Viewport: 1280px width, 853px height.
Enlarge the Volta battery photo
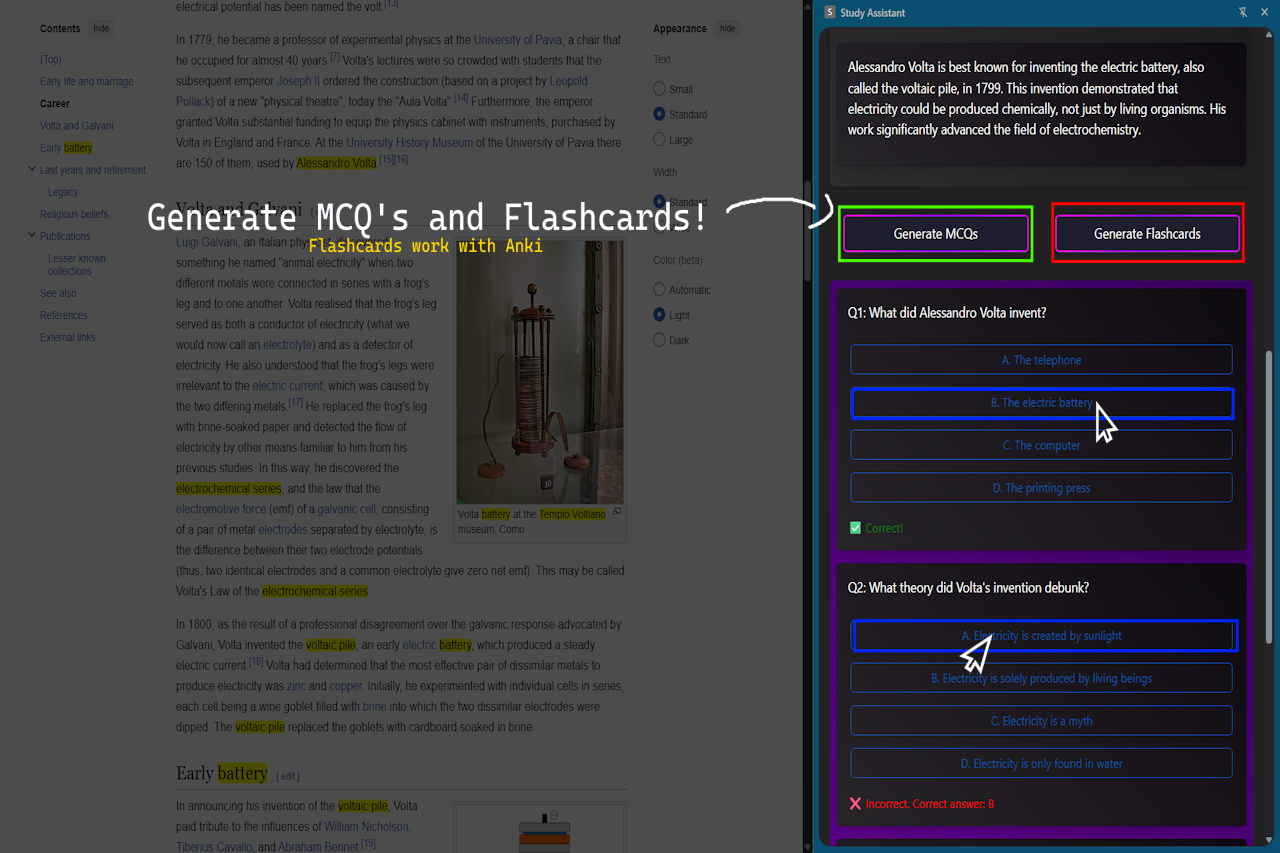(540, 372)
